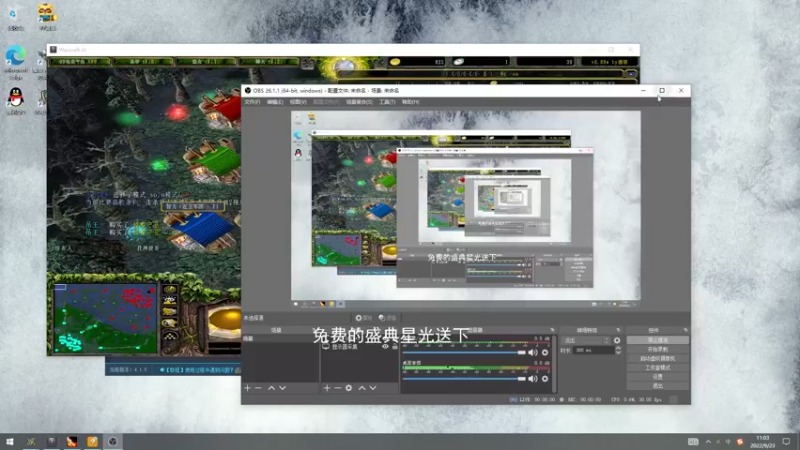
Task: Open the 视图(V) menu in OBS
Action: point(298,102)
